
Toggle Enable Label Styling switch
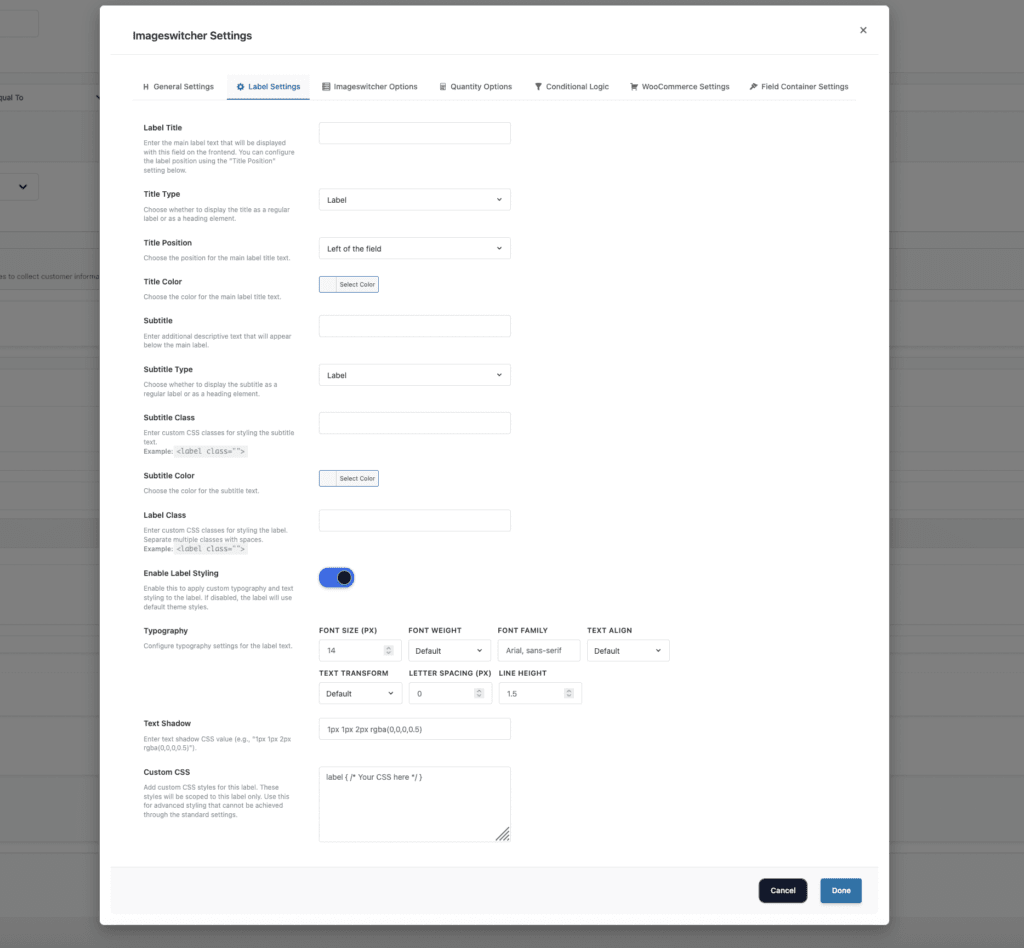pos(336,578)
